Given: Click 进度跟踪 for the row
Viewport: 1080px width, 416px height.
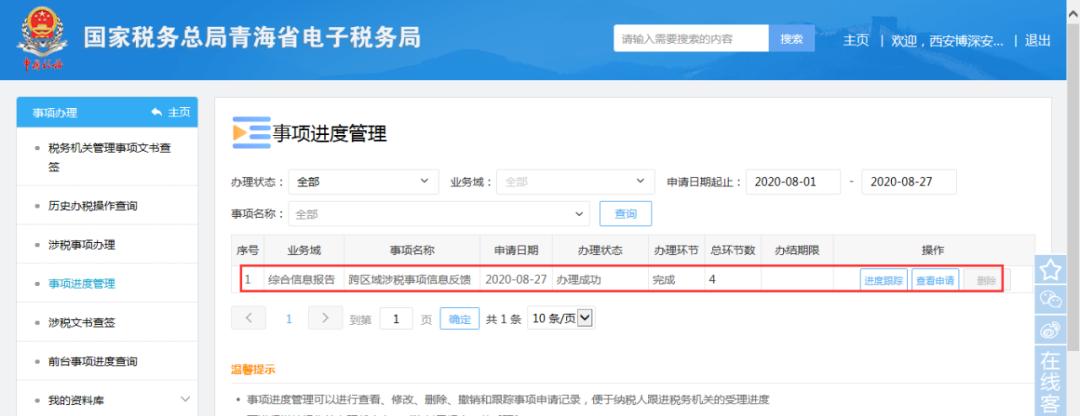Looking at the screenshot, I should click(x=884, y=280).
